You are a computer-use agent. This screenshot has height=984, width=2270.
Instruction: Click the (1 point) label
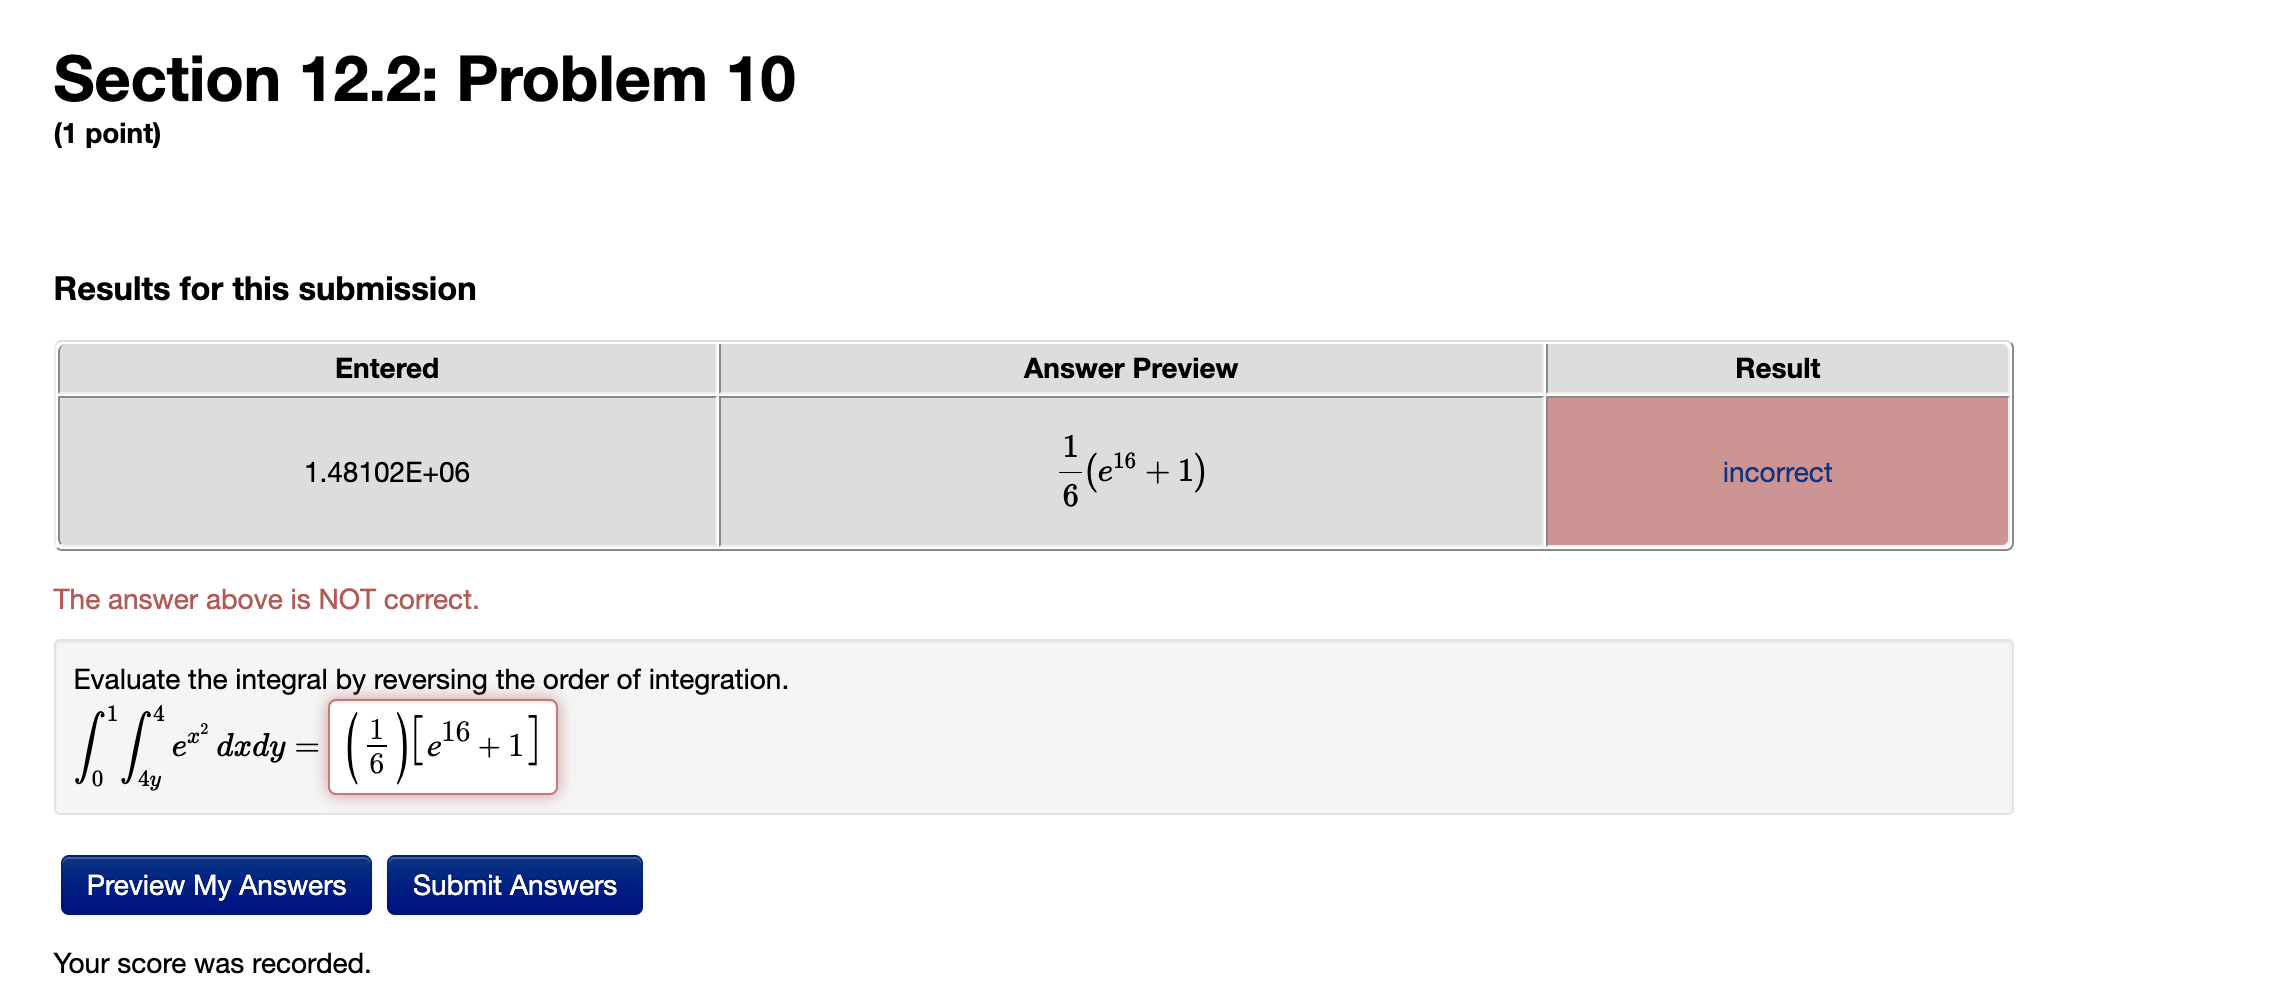106,132
